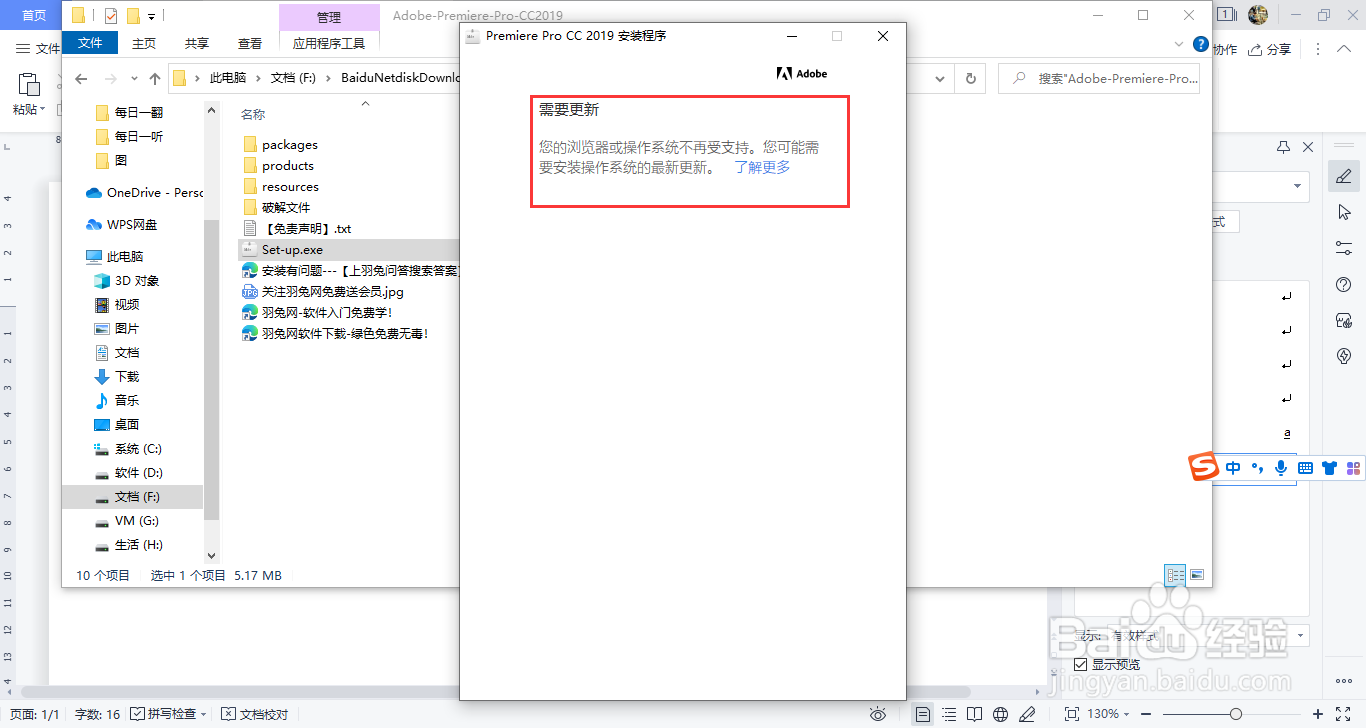The width and height of the screenshot is (1366, 728).
Task: Click WPS 分享 button
Action: pos(1271,49)
